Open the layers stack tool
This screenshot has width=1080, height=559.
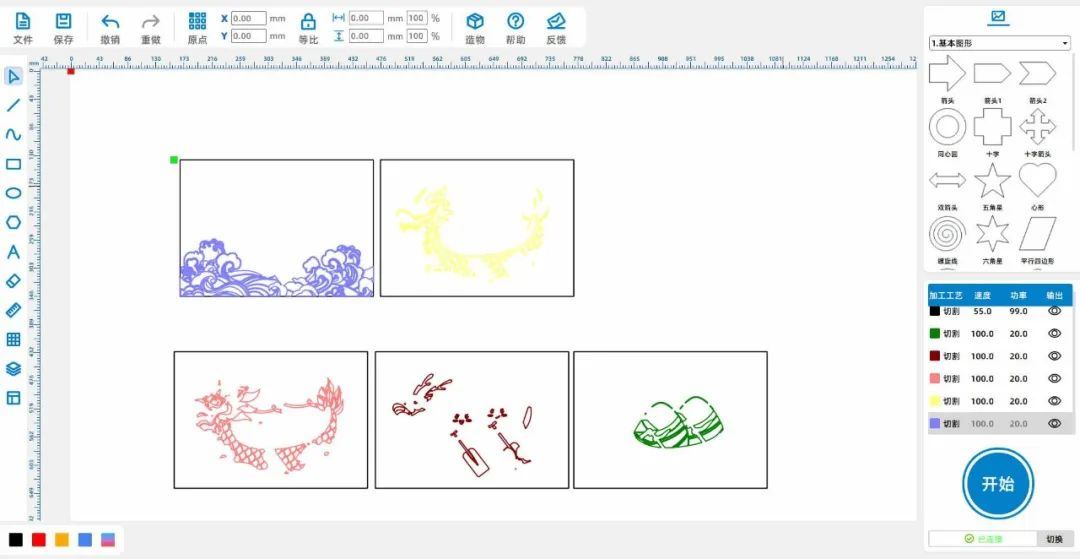click(14, 368)
